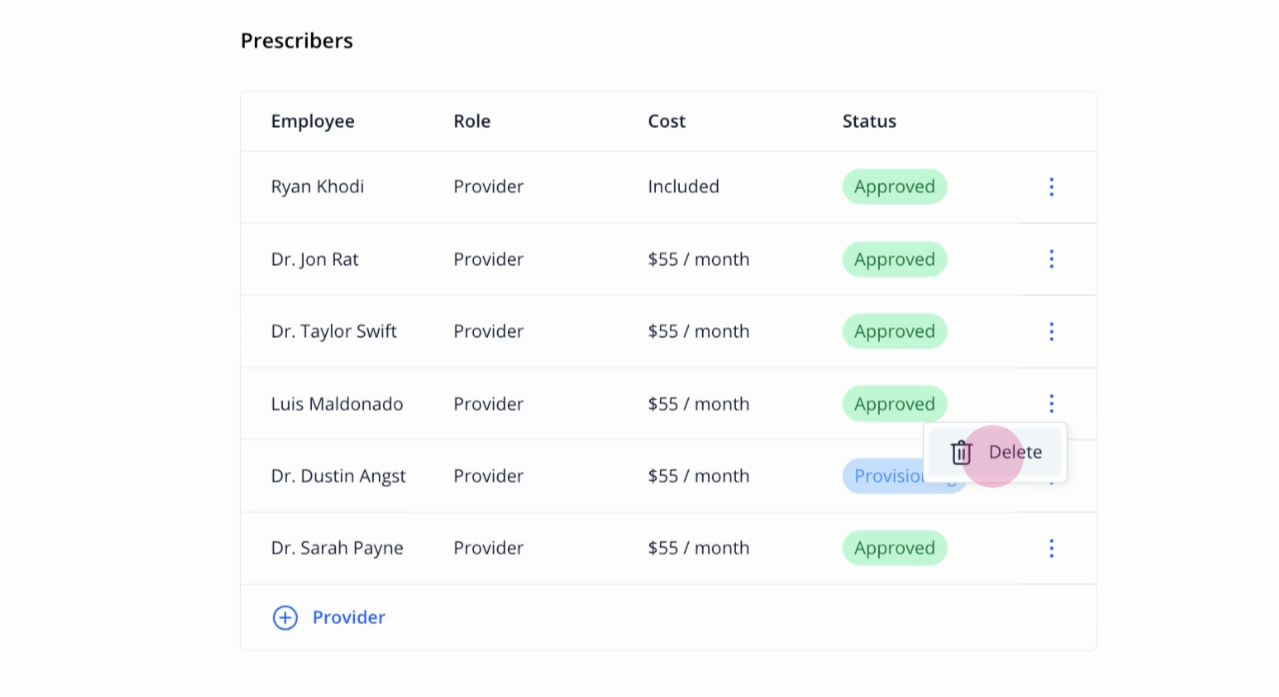This screenshot has height=697, width=1279.
Task: Open the three-dot menu for Dr. Jon Rat
Action: pos(1051,259)
